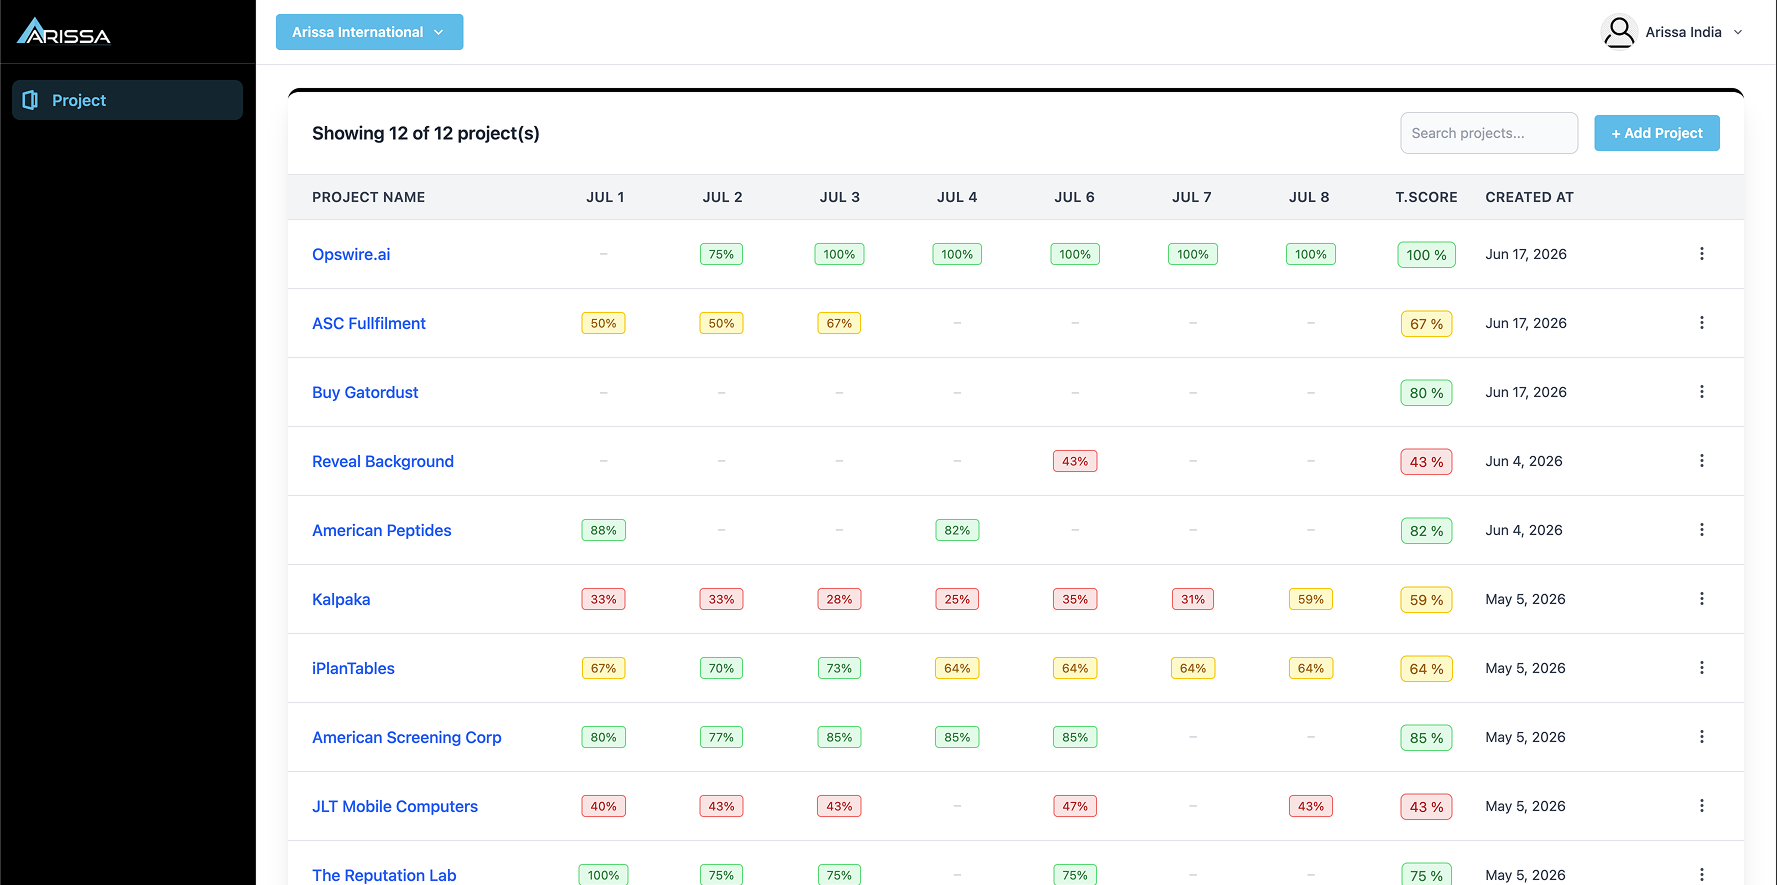Expand the Arissa International organization dropdown

(369, 32)
